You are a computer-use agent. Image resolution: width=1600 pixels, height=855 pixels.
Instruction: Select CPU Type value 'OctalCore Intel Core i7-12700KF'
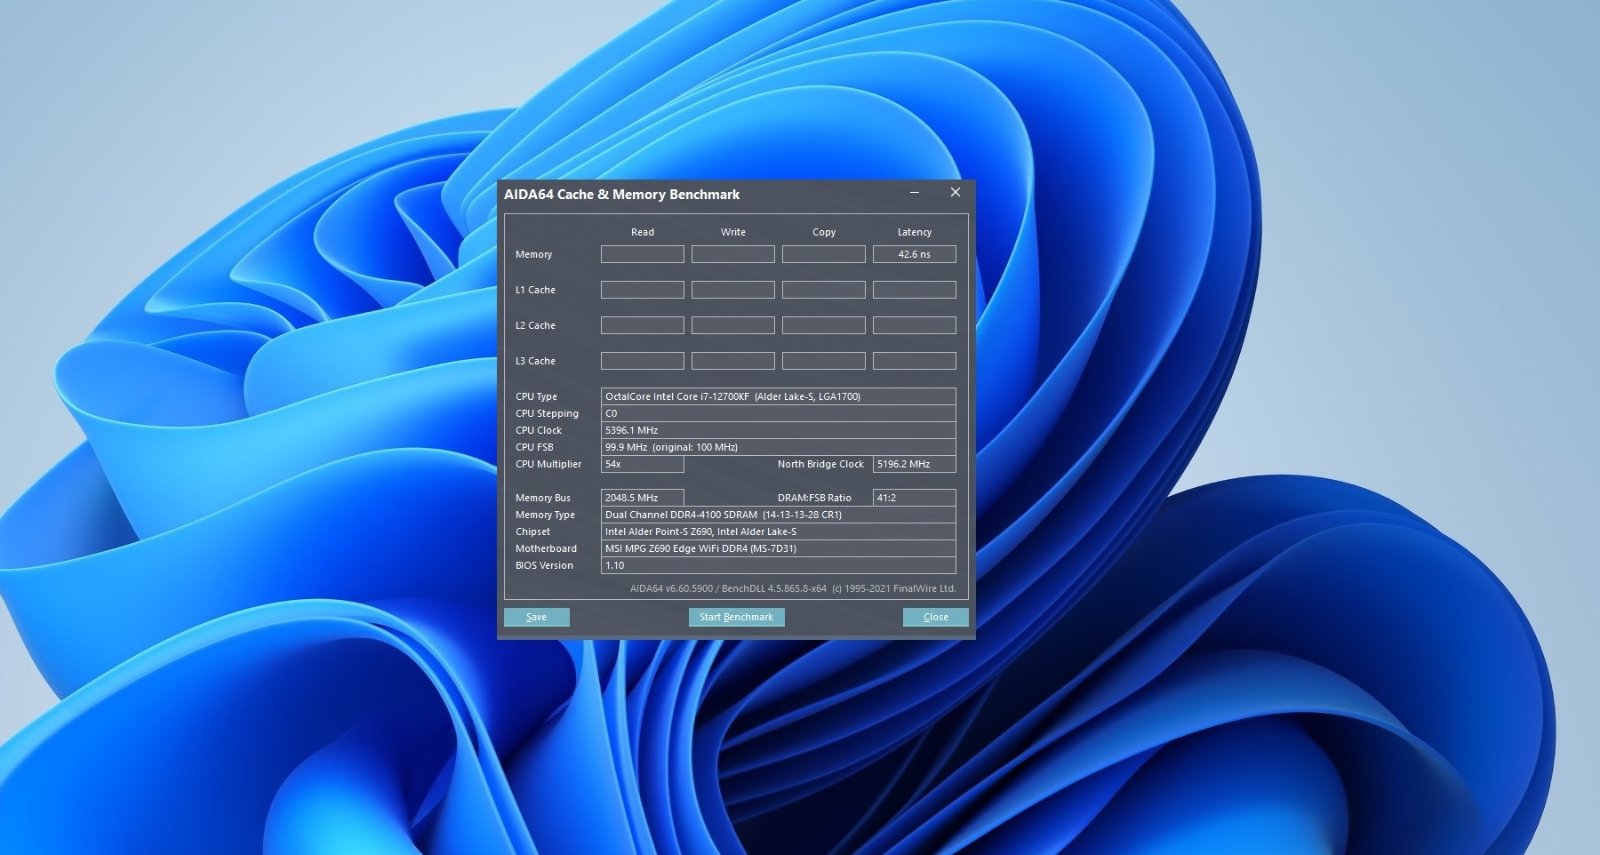click(778, 396)
